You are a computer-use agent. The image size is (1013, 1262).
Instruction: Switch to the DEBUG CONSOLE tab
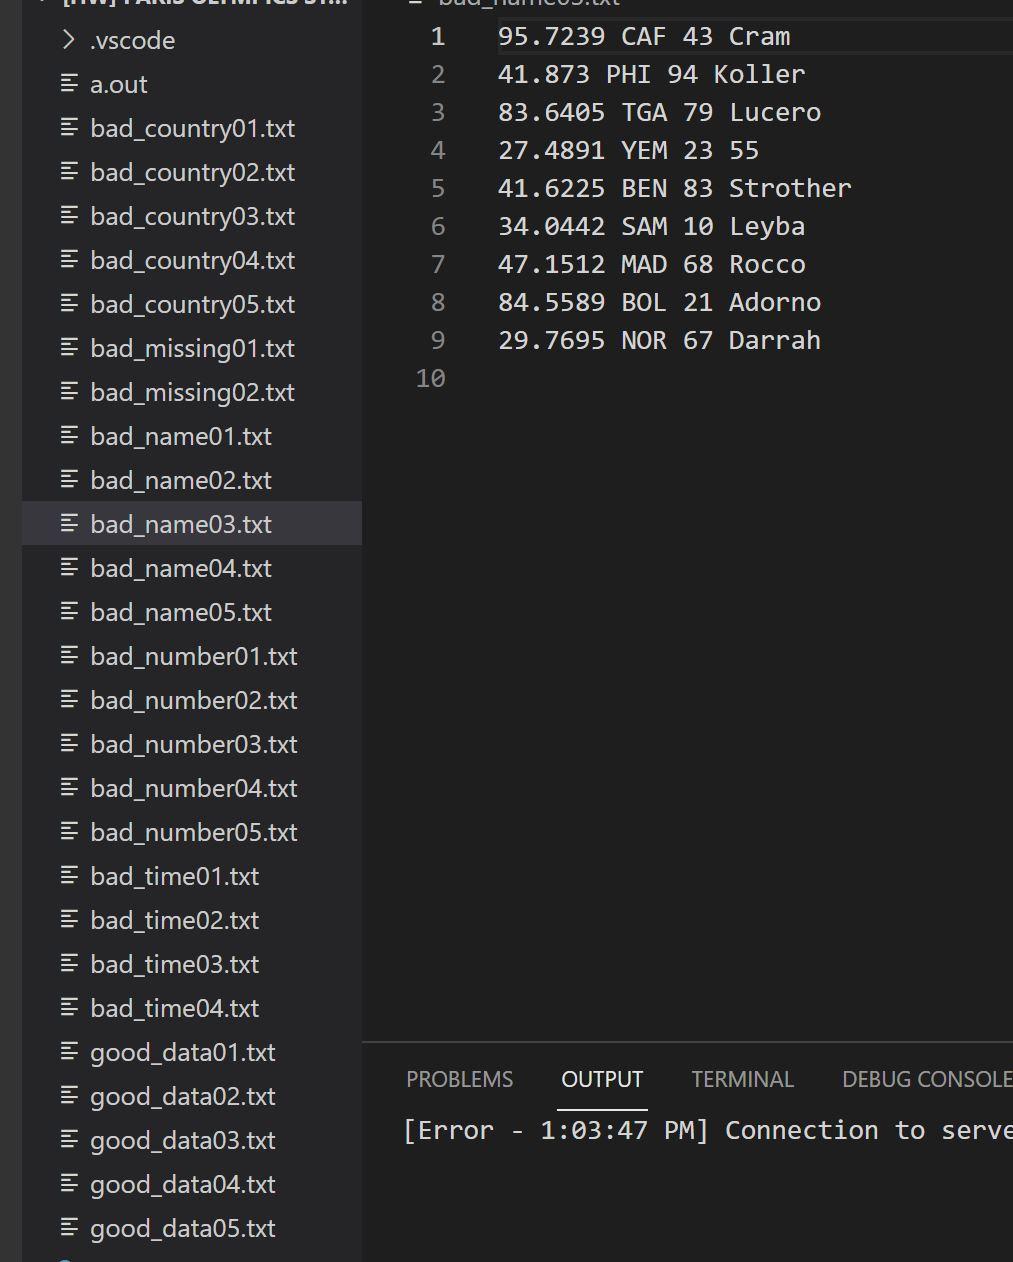tap(924, 1079)
